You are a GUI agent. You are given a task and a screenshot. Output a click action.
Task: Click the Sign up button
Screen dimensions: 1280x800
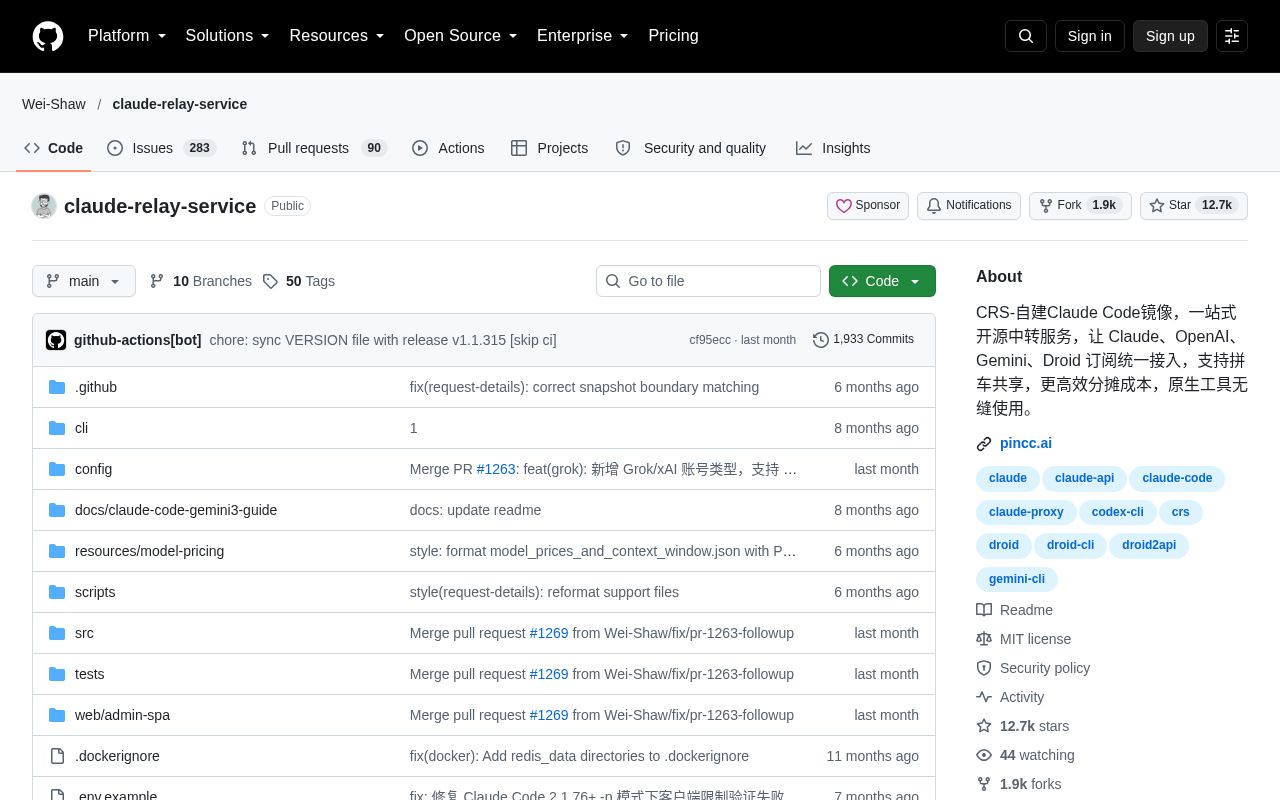(x=1170, y=36)
